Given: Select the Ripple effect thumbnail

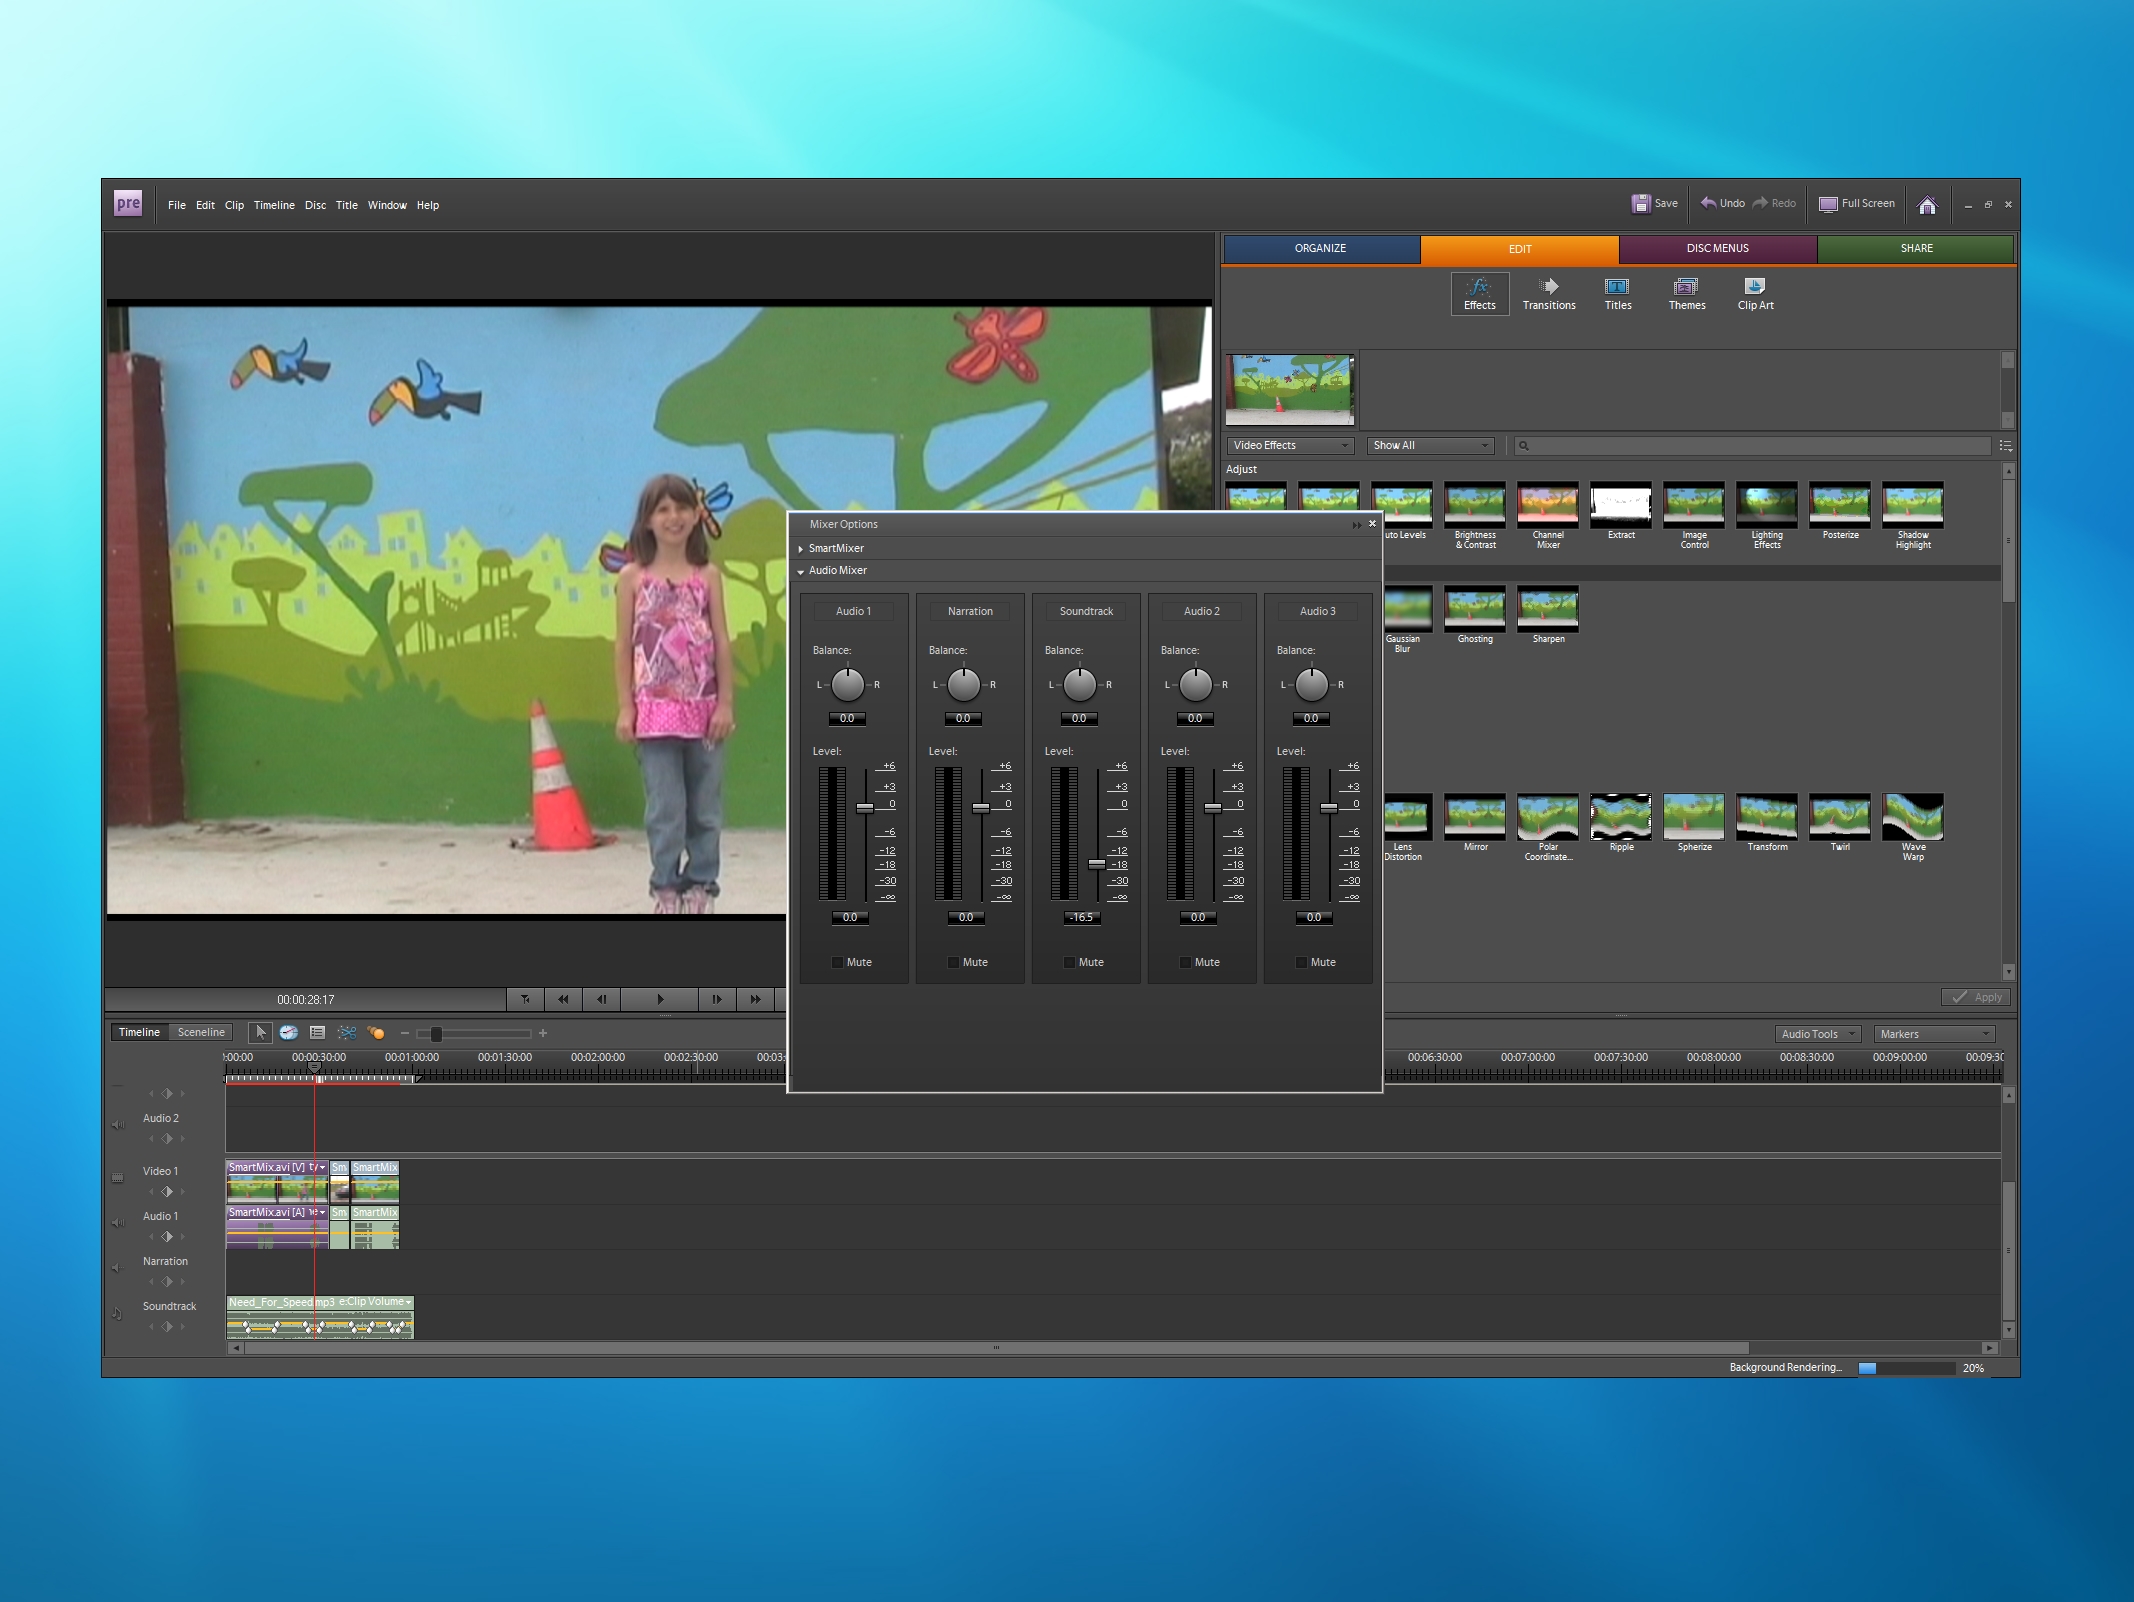Looking at the screenshot, I should 1621,817.
